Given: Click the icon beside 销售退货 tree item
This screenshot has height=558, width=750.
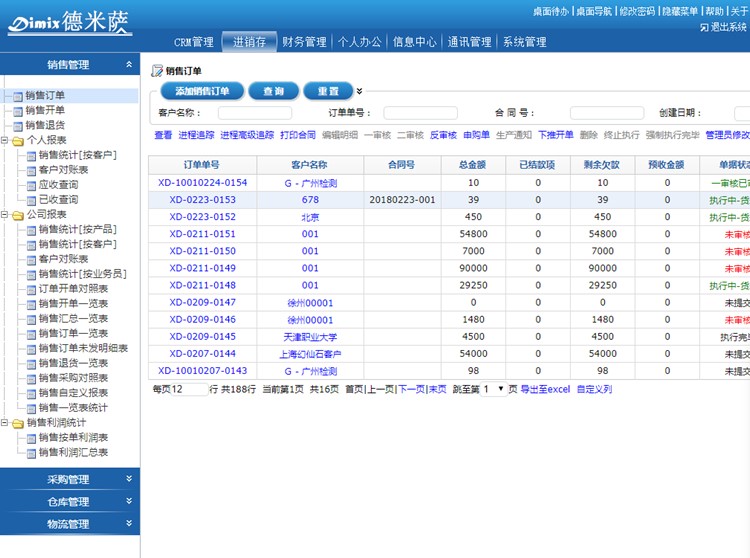Looking at the screenshot, I should pos(18,126).
